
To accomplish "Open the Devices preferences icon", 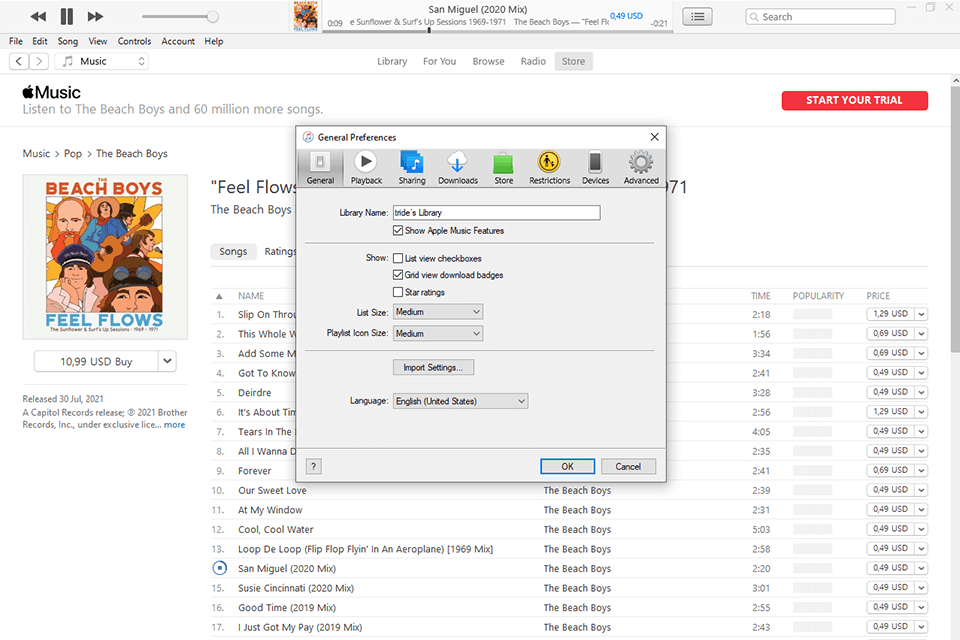I will [595, 167].
